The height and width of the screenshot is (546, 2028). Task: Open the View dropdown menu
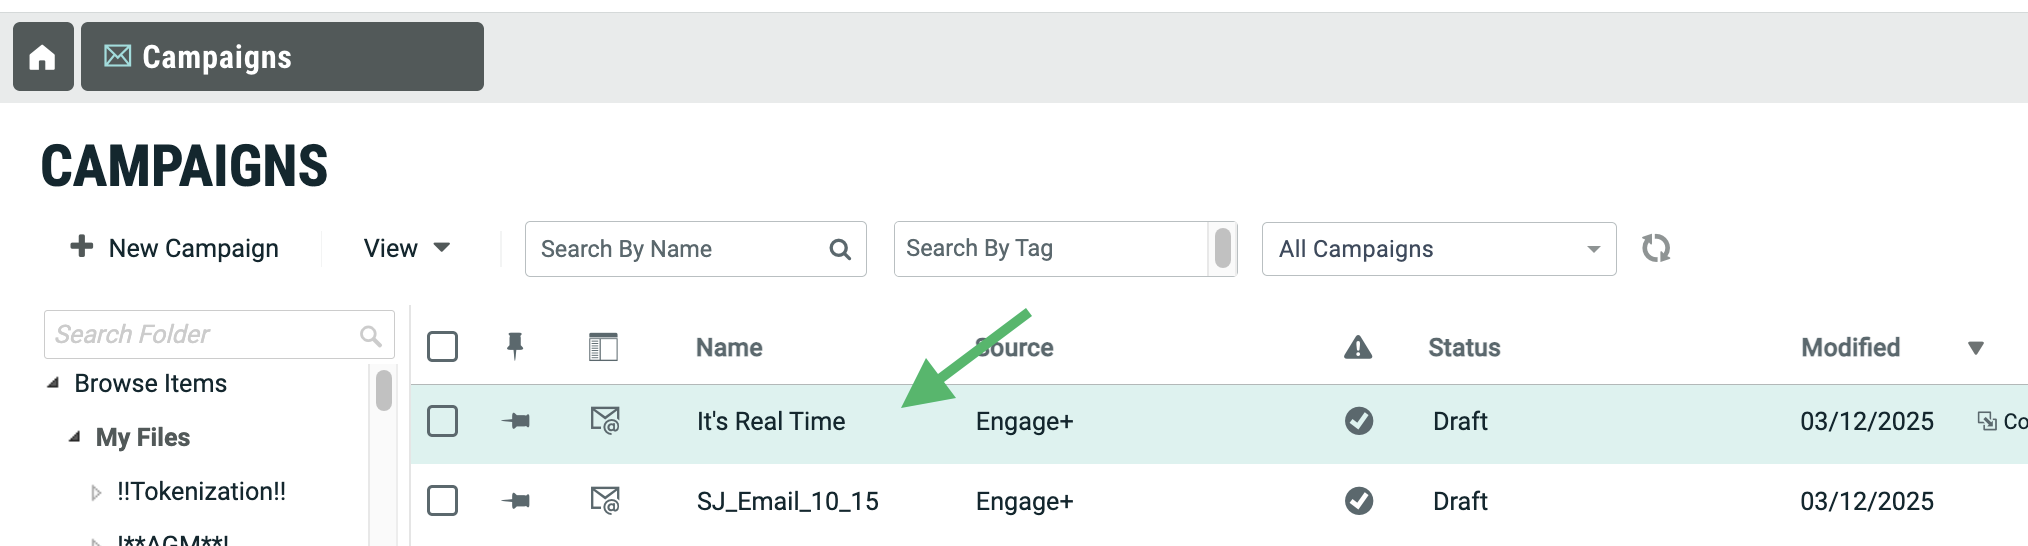(x=406, y=248)
